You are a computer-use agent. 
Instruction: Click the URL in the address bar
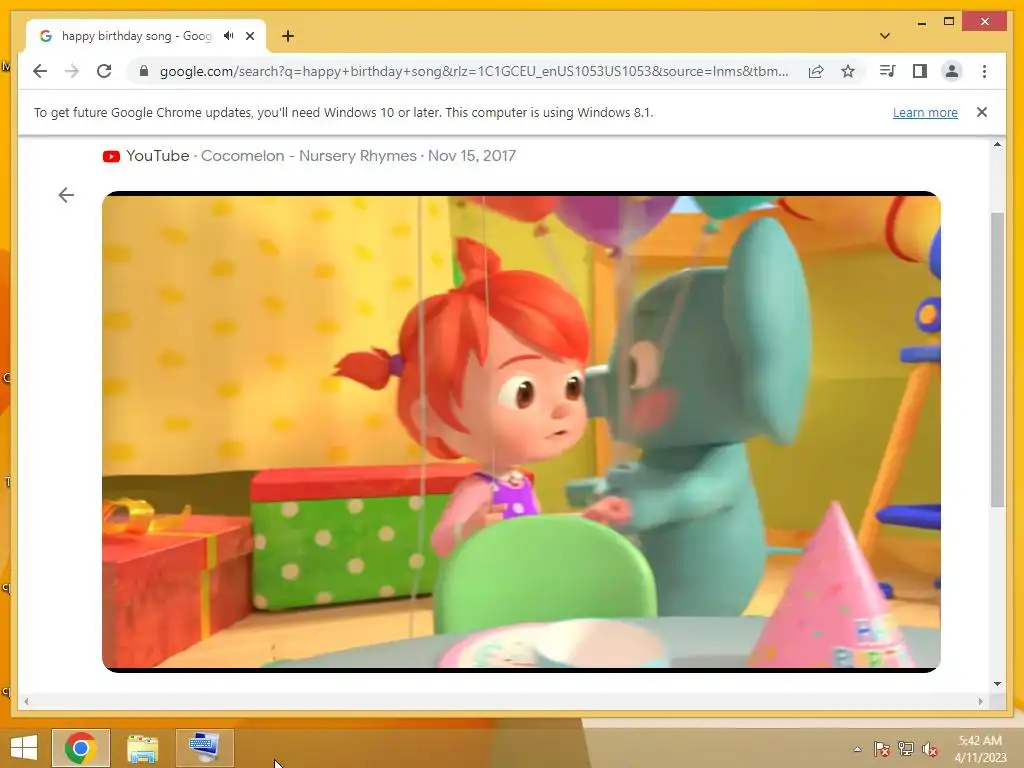point(473,71)
